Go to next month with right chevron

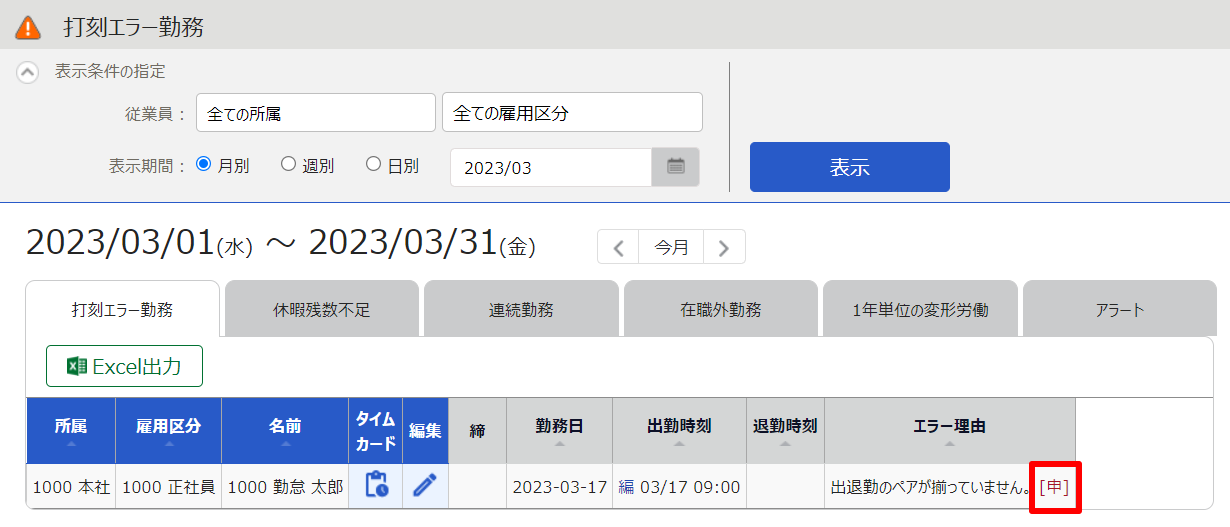tap(724, 247)
